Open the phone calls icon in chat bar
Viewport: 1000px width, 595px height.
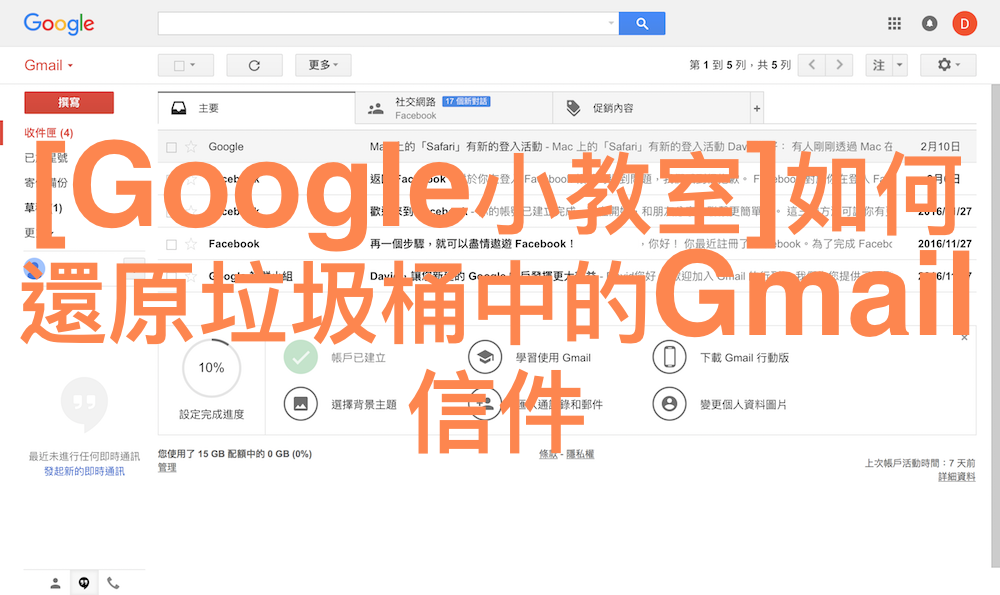click(113, 583)
